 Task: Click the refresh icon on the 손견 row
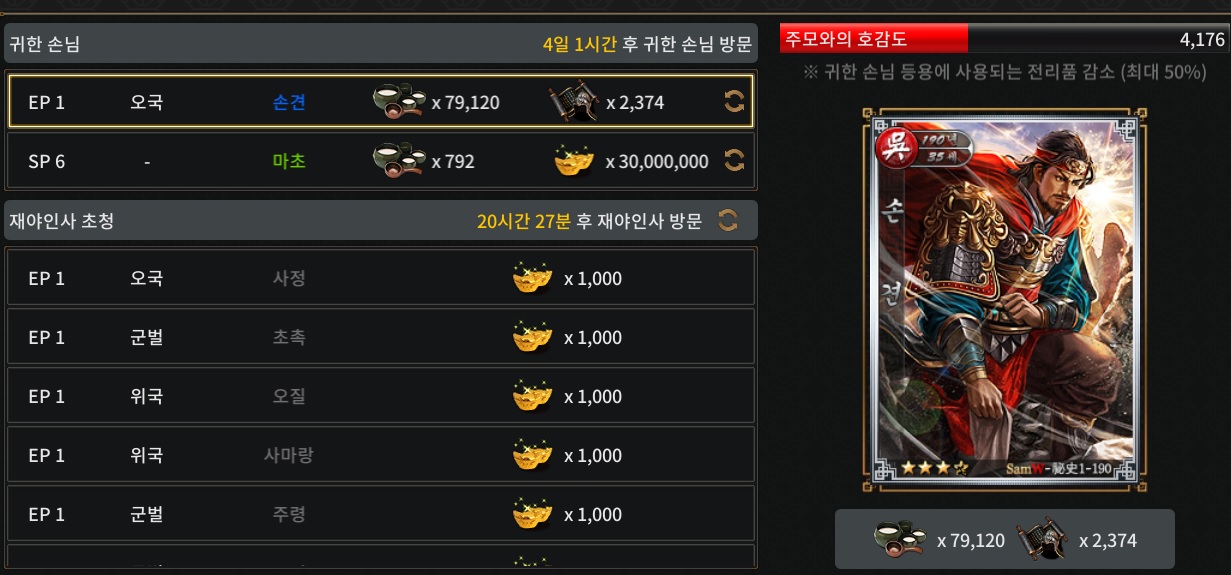point(734,101)
